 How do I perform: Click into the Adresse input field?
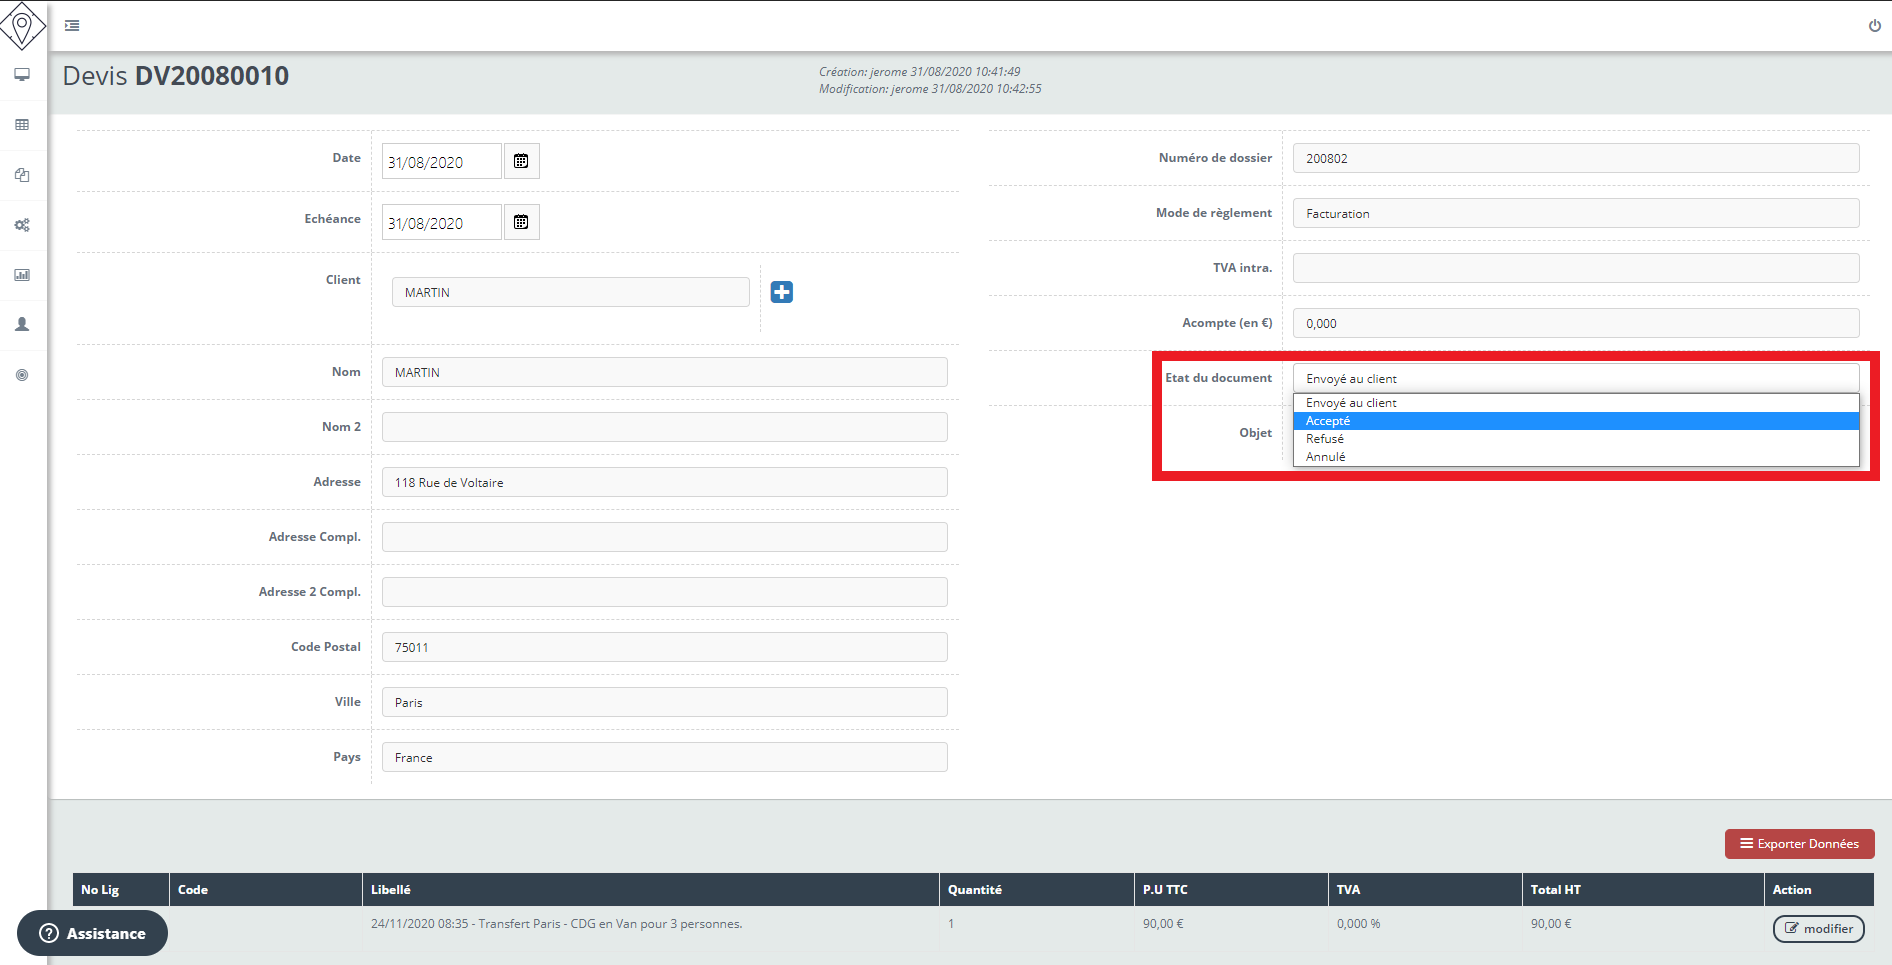(664, 482)
